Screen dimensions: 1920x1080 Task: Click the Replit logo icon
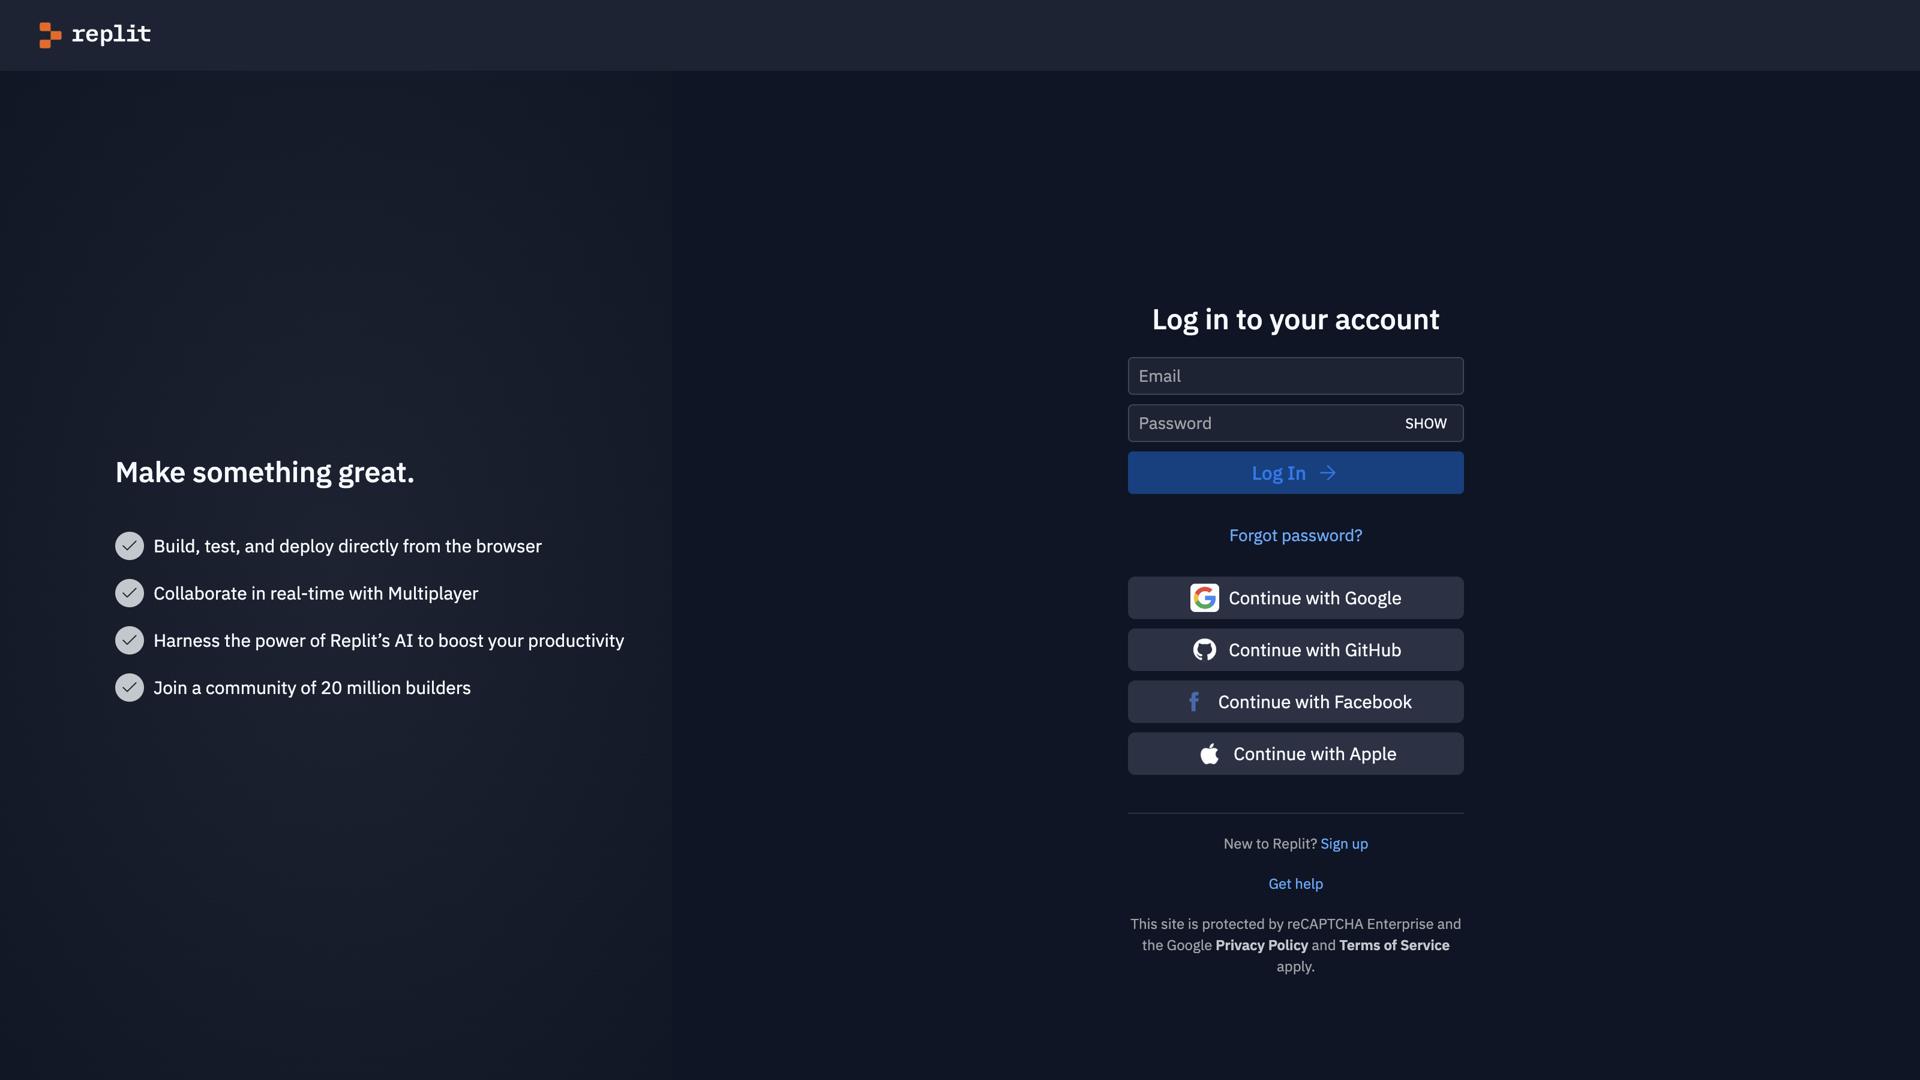50,35
